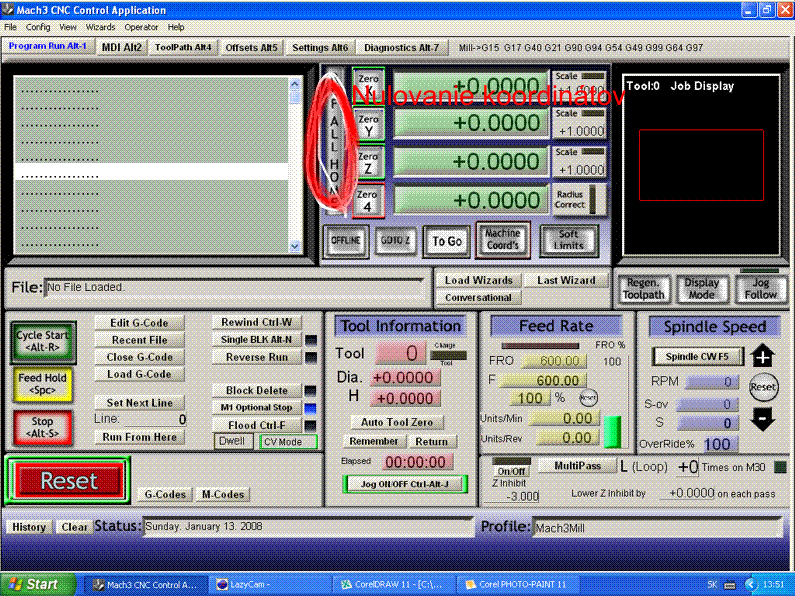Click Cycle Start button
This screenshot has width=795, height=596.
[43, 342]
